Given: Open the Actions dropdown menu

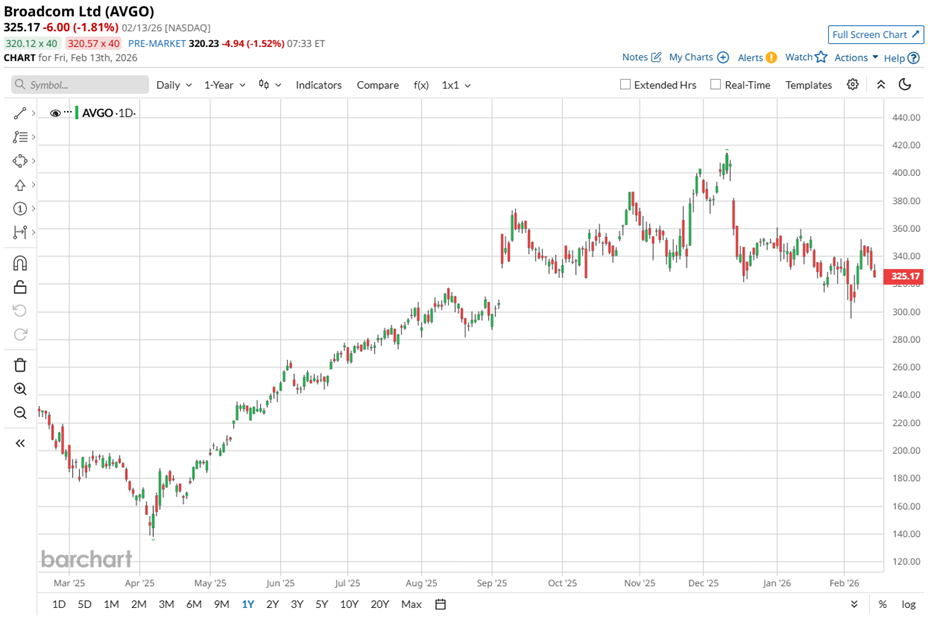Looking at the screenshot, I should [x=856, y=57].
